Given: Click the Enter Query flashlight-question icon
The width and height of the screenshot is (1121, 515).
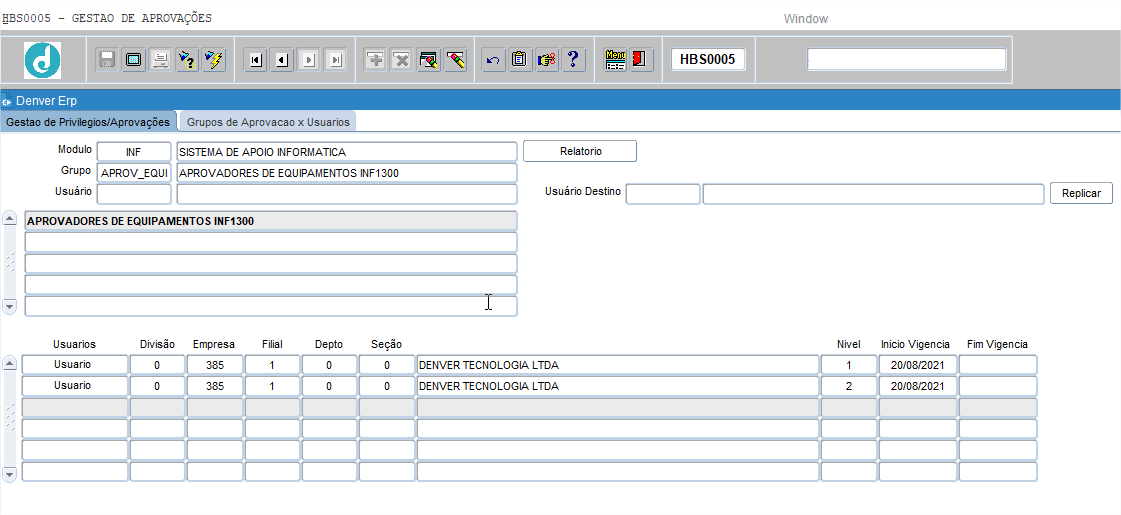Looking at the screenshot, I should click(x=187, y=60).
